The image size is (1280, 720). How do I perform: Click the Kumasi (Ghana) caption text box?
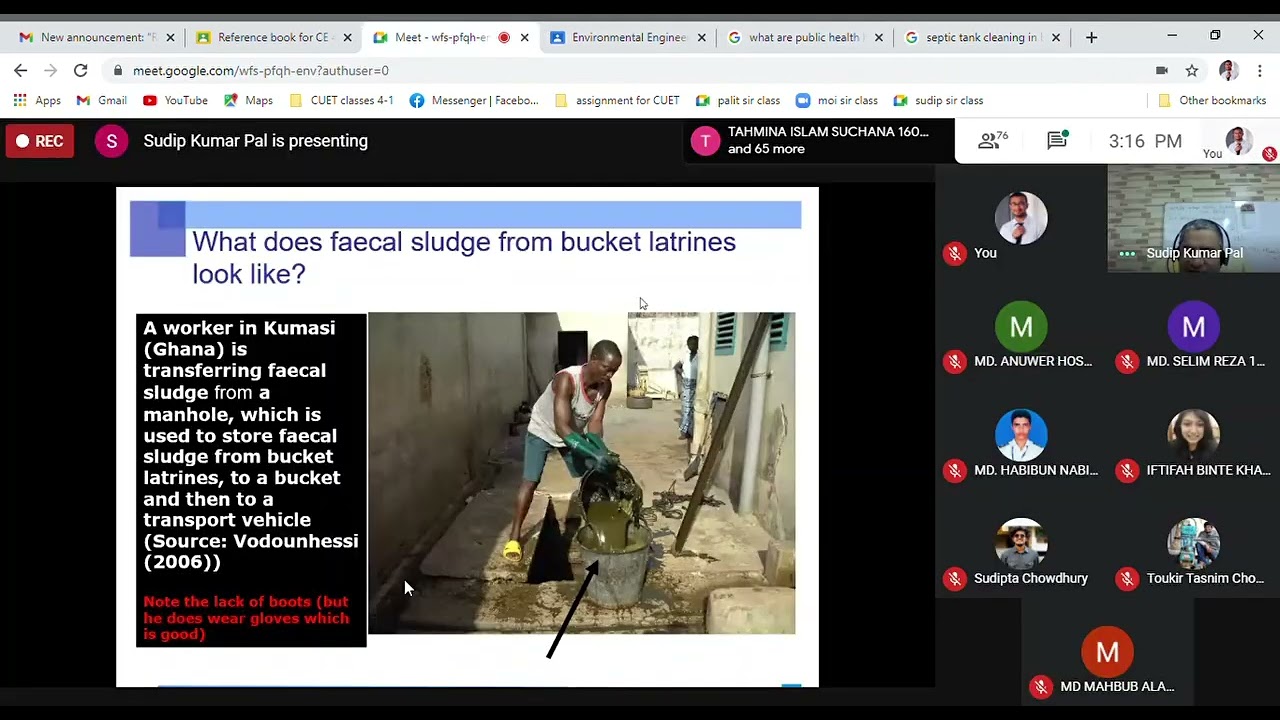(x=251, y=479)
